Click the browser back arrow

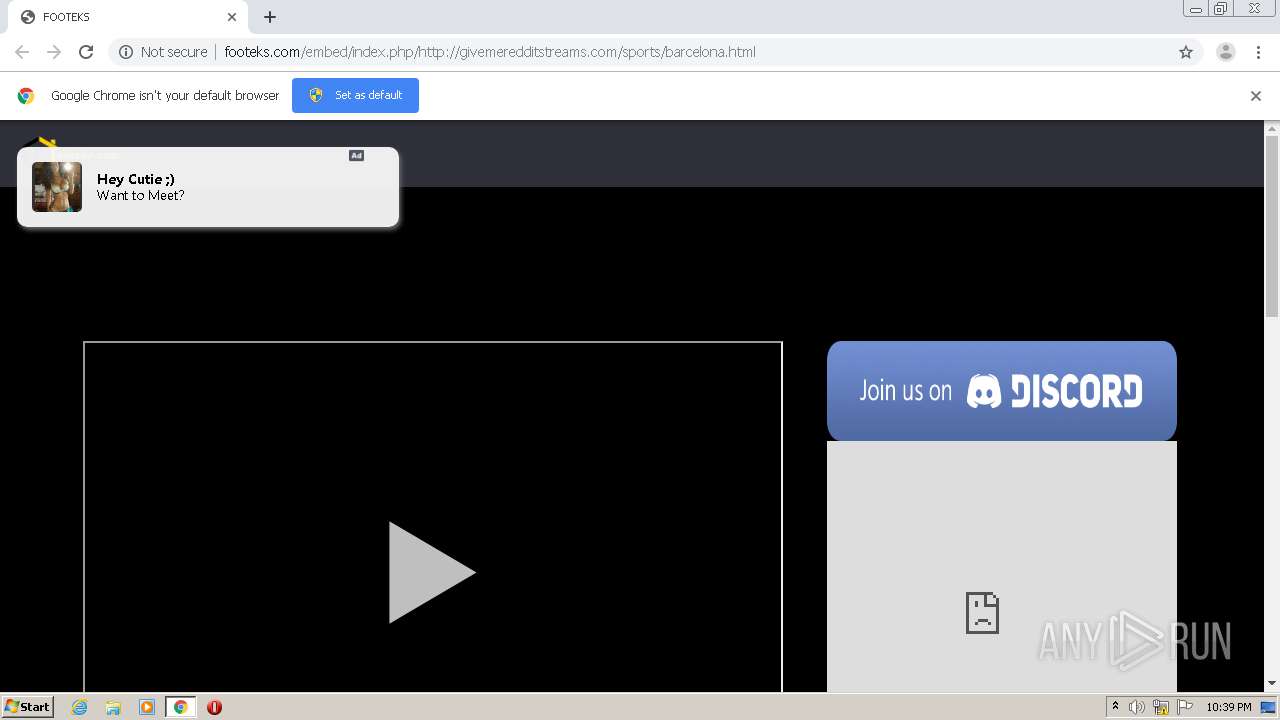click(x=22, y=52)
